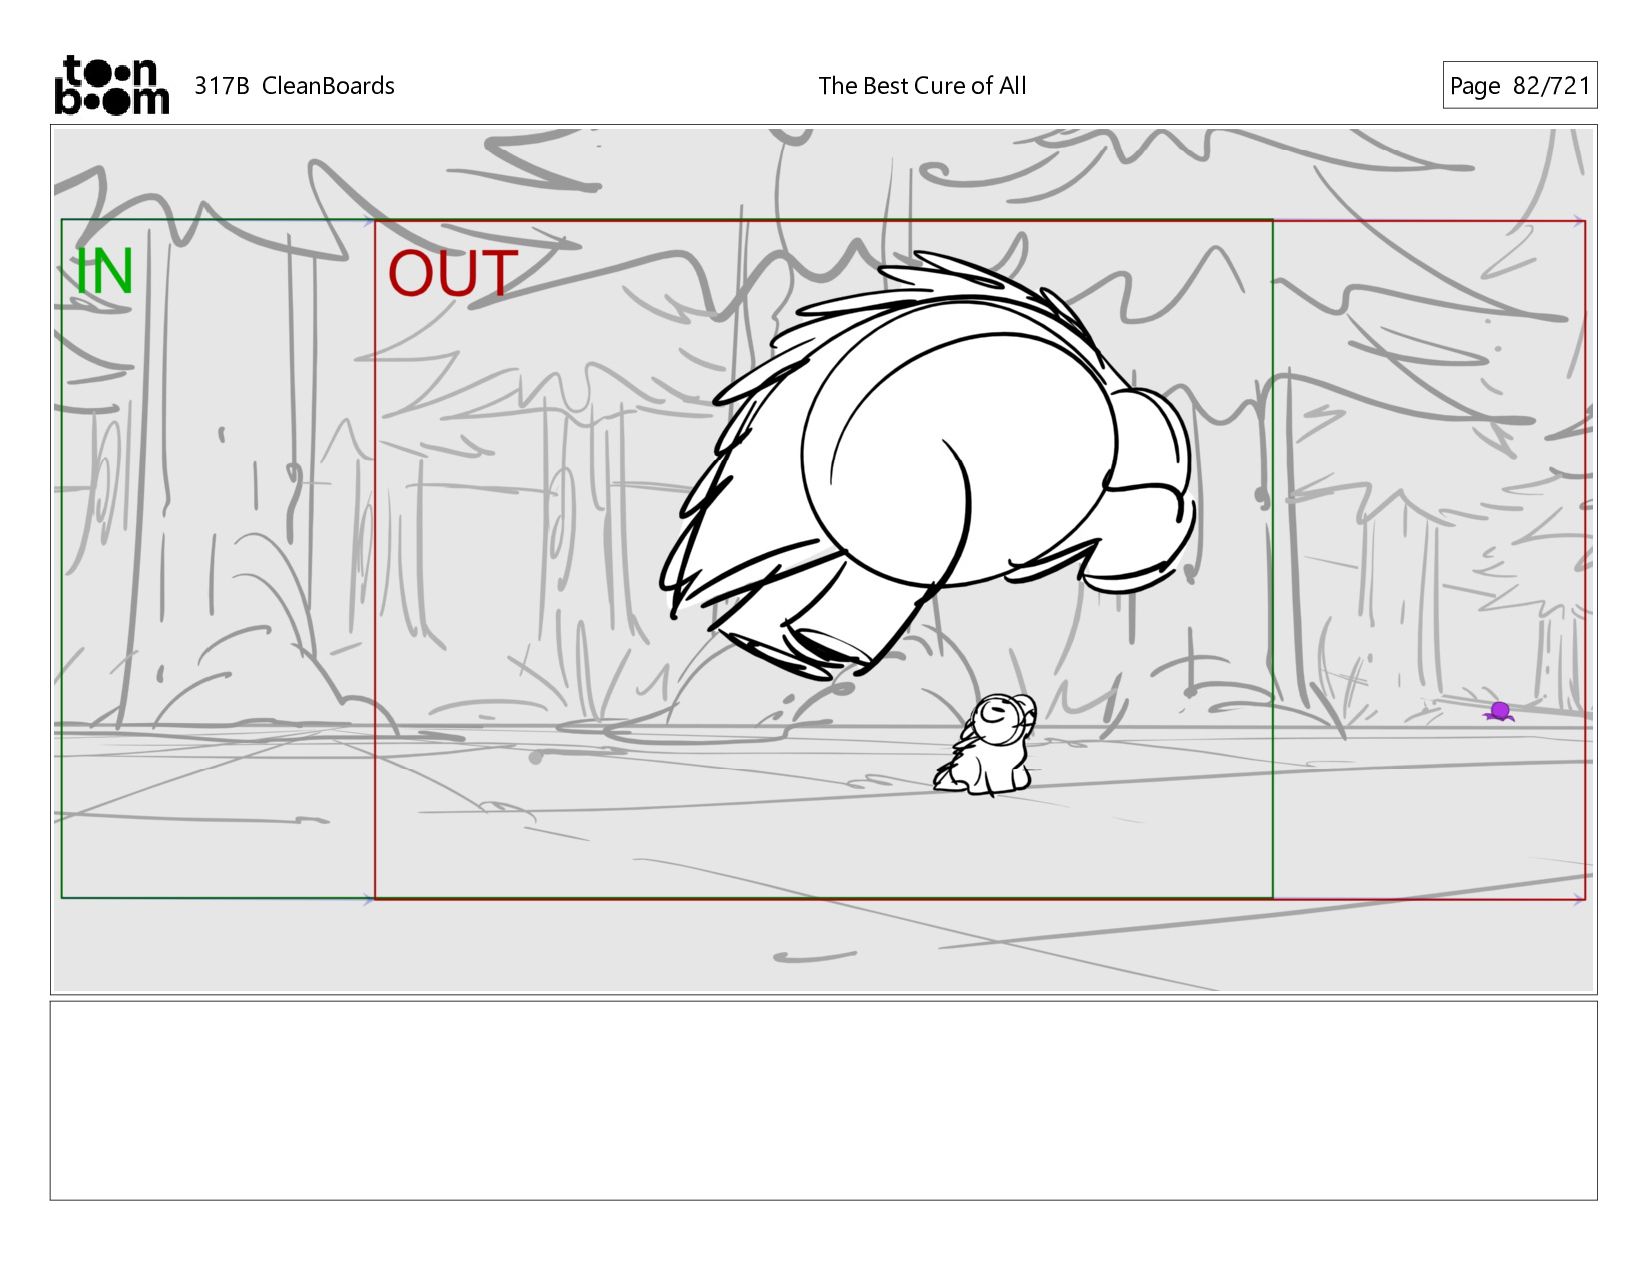
Task: Click the 'Page 82/721' page number box
Action: (1519, 85)
